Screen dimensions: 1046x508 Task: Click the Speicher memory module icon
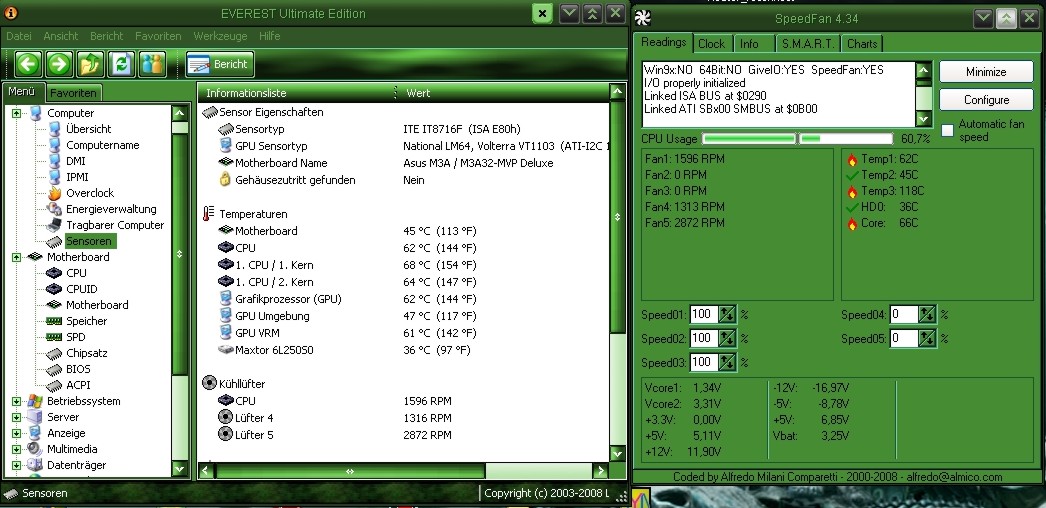coord(54,321)
